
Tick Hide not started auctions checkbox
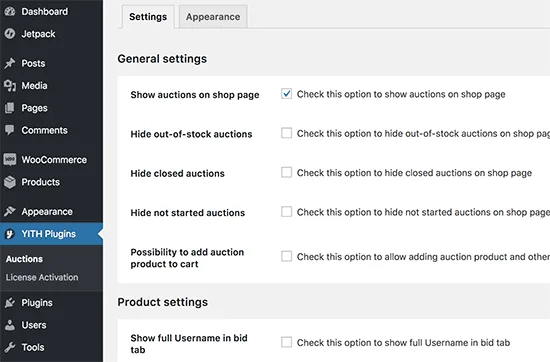287,212
